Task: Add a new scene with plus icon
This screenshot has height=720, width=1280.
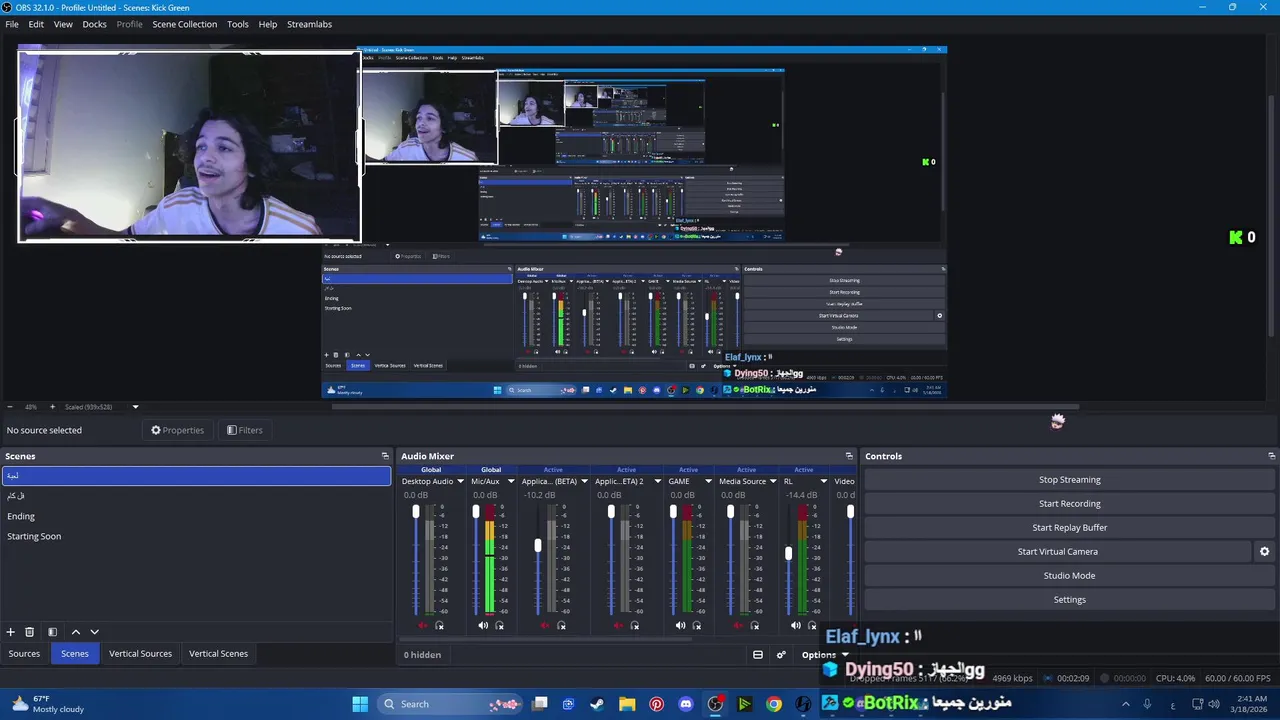Action: pyautogui.click(x=11, y=632)
